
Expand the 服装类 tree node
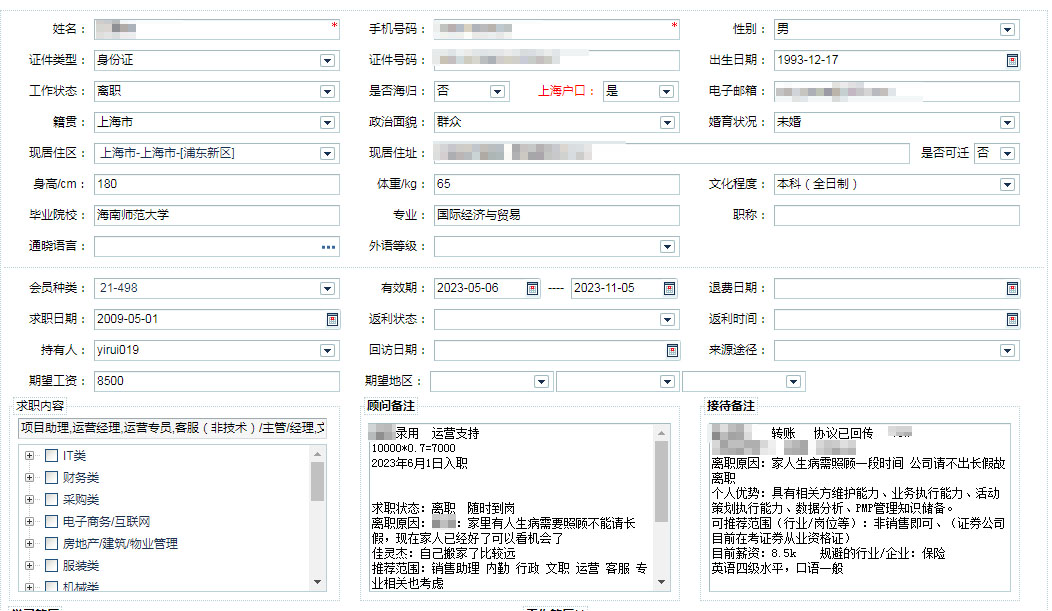(30, 565)
